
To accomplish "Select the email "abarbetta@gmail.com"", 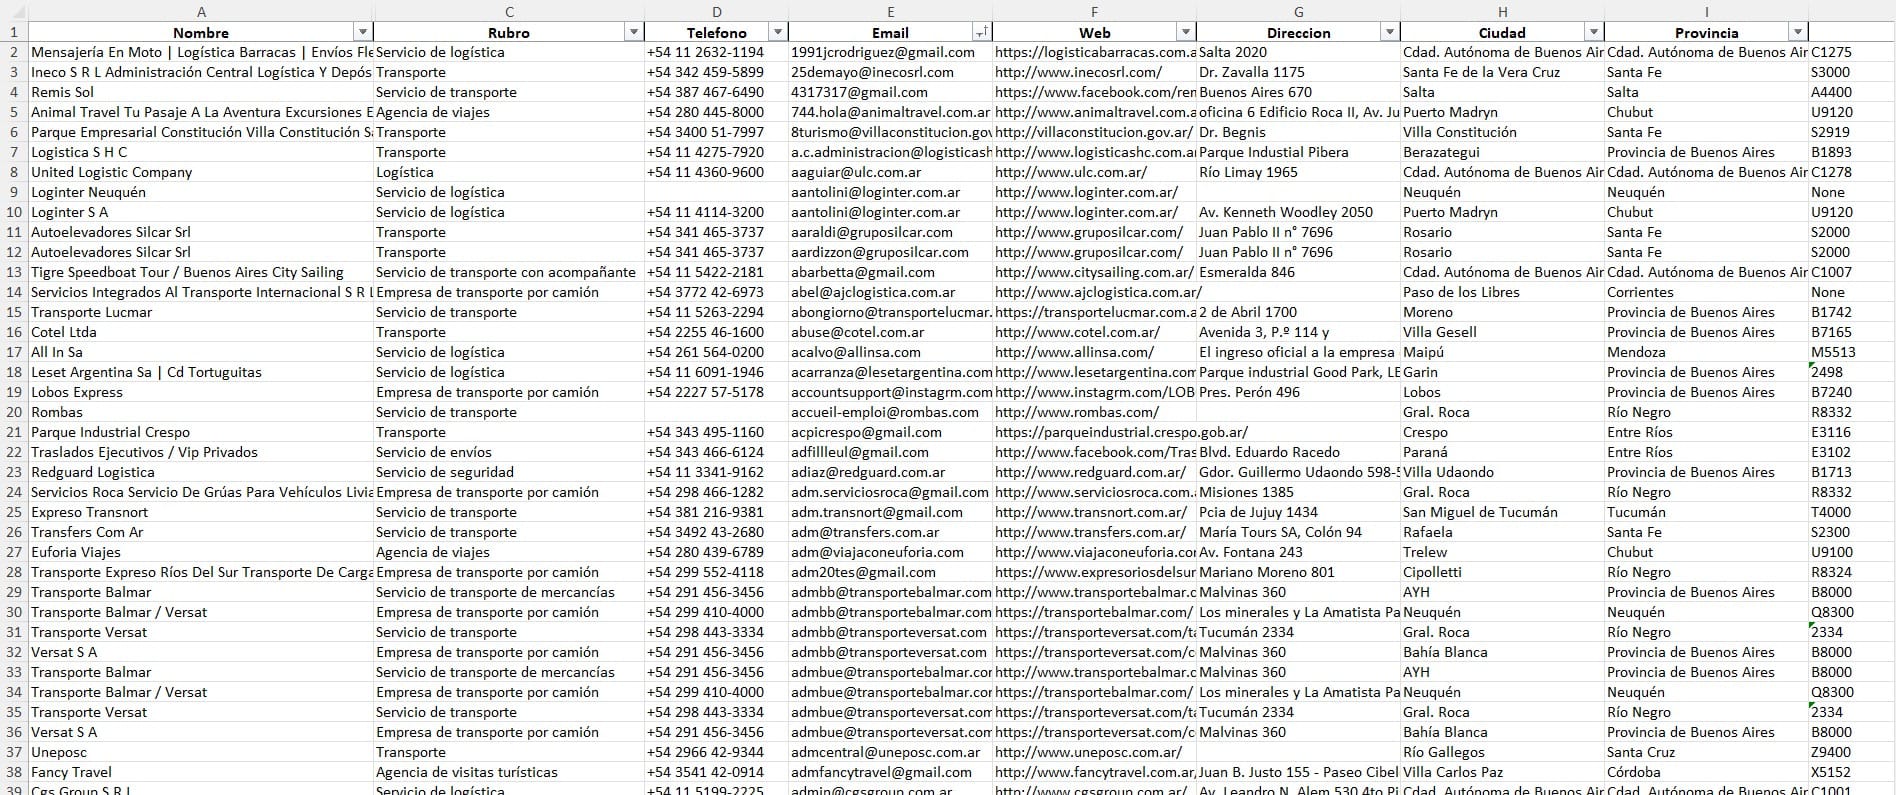I will pos(890,272).
